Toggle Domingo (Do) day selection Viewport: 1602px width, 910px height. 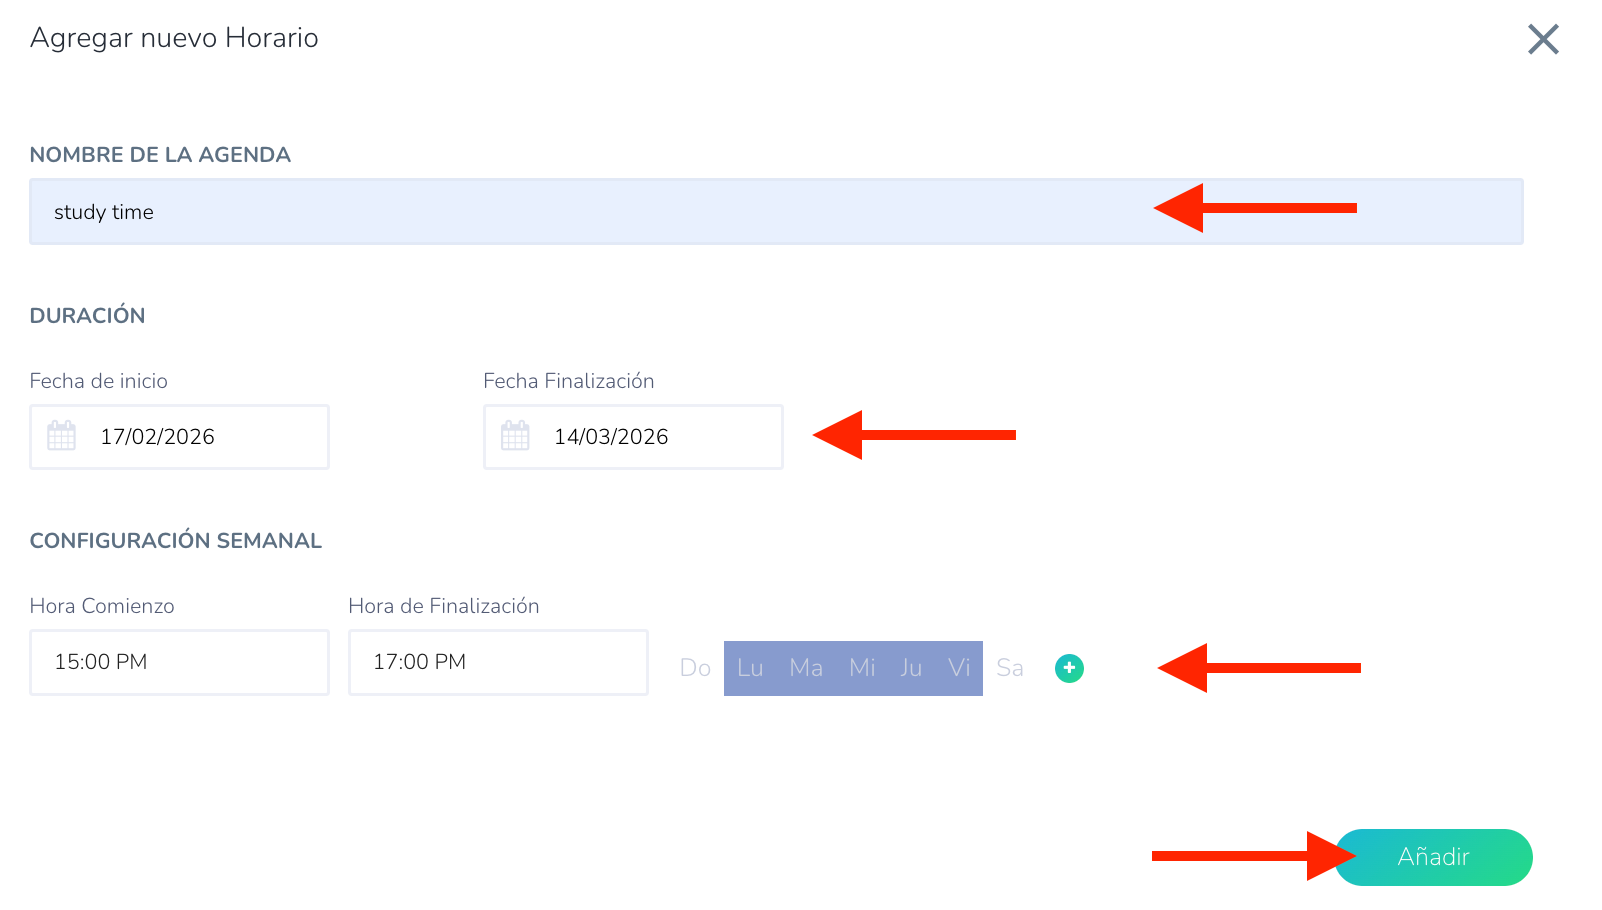[x=695, y=668]
